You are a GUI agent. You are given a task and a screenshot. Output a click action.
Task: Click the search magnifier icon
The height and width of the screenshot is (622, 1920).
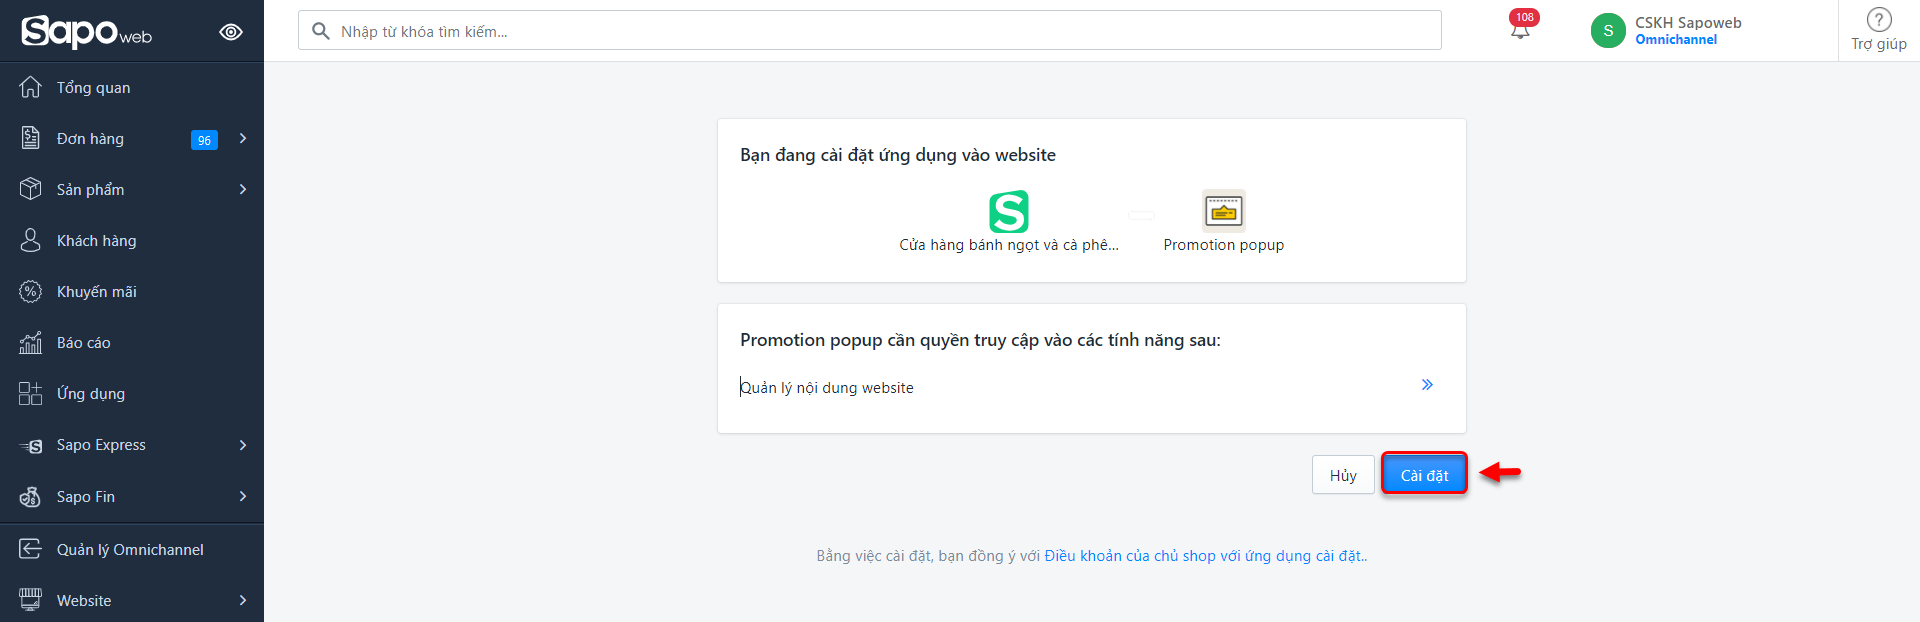tap(321, 31)
